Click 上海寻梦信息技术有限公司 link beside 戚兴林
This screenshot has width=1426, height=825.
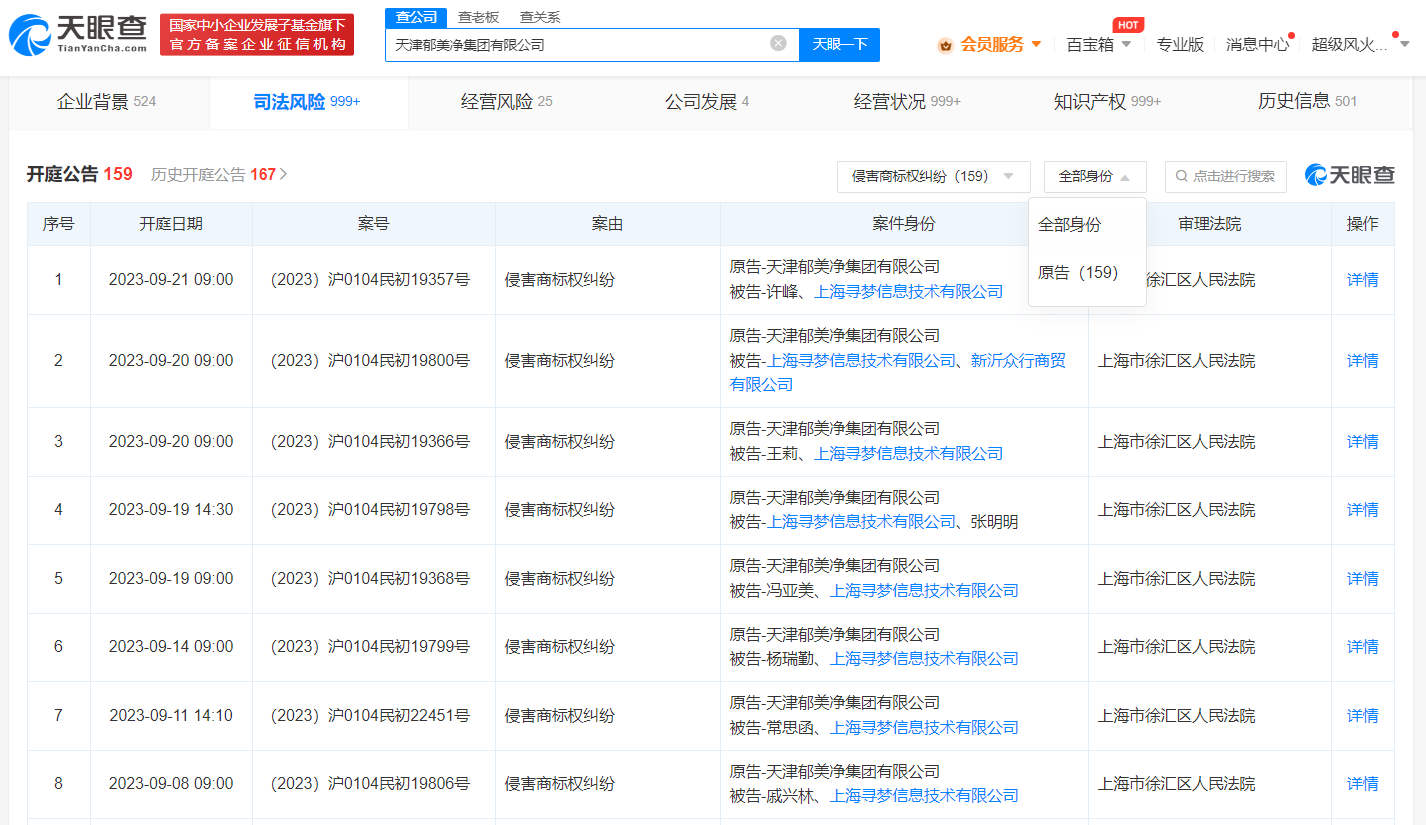[x=924, y=795]
